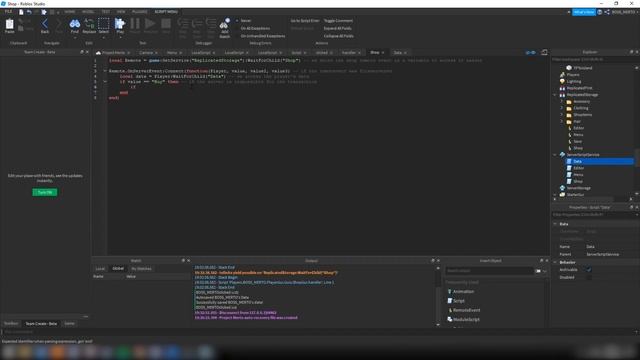
Task: Enable break On Unhandled Exceptions
Action: [262, 36]
